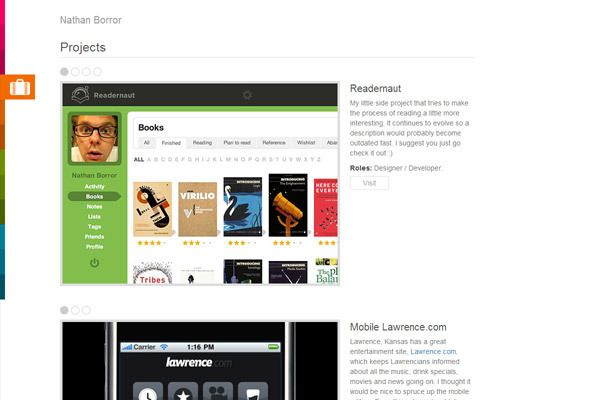
Task: Tap the movie camera icon on the iPhone
Action: pos(218,391)
